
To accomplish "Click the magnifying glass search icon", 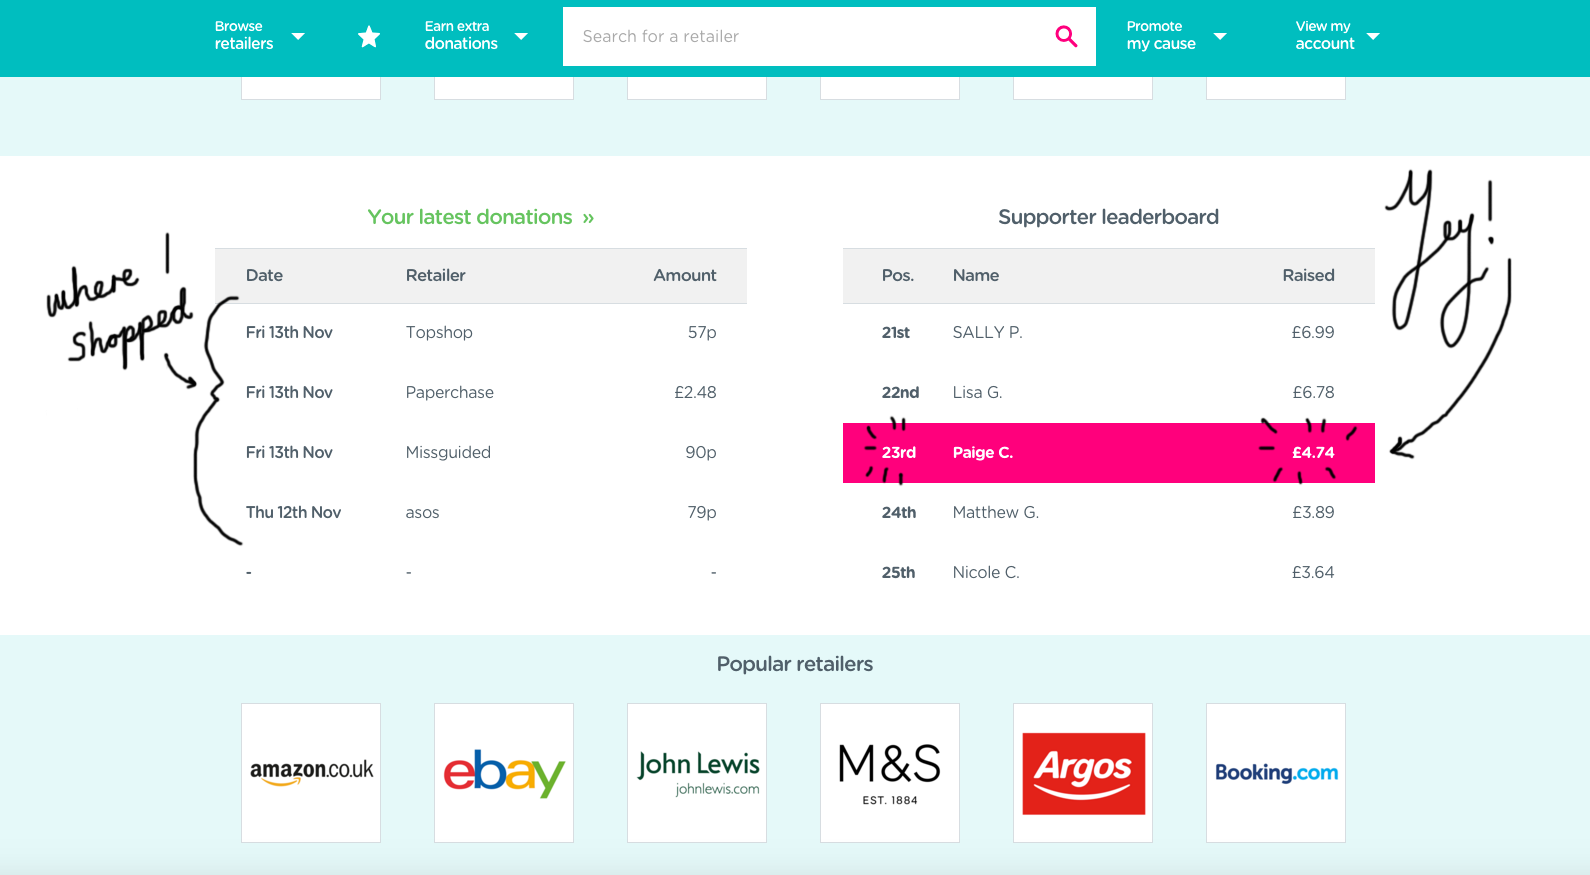I will pos(1066,37).
